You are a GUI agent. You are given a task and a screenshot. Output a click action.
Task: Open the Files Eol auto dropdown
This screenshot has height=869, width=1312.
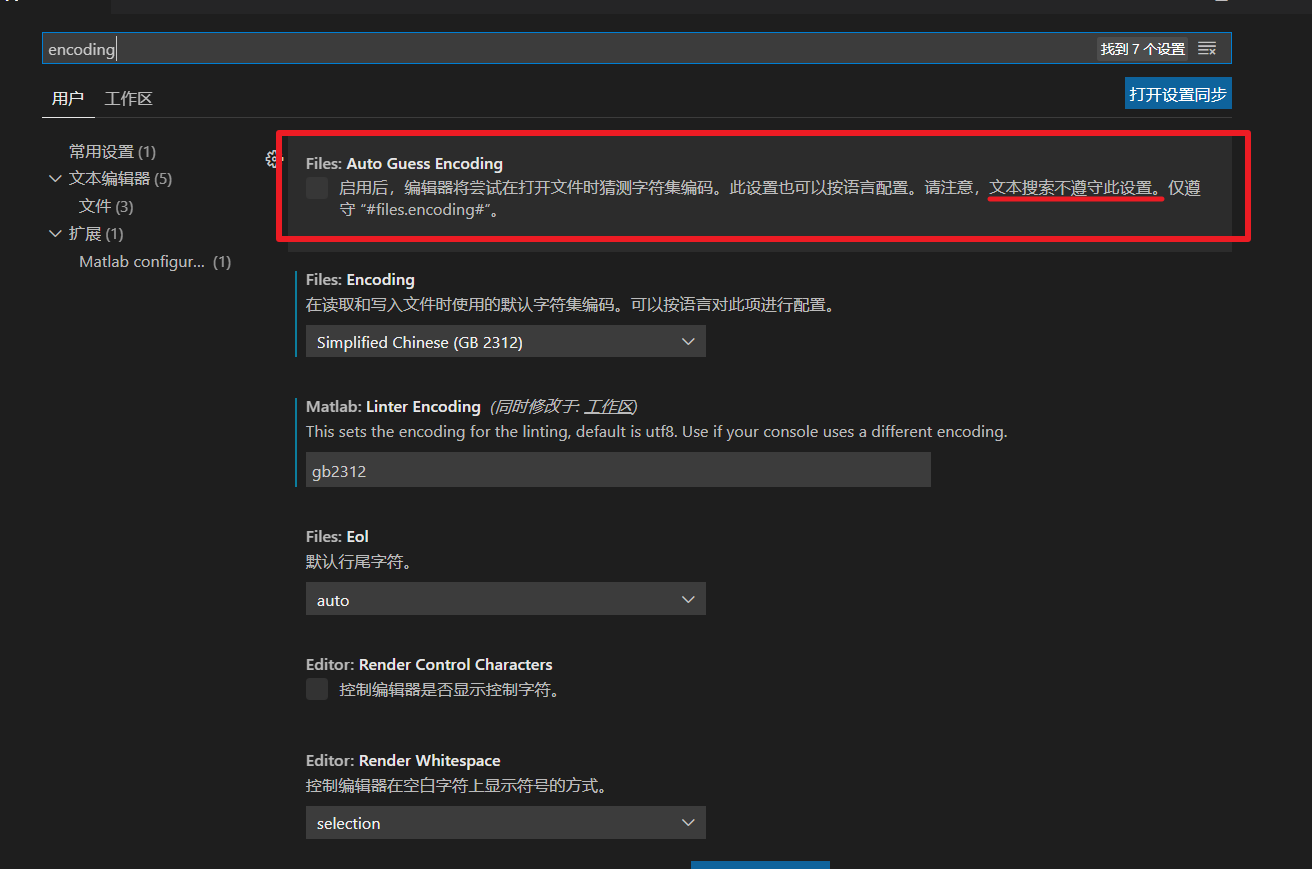point(506,600)
